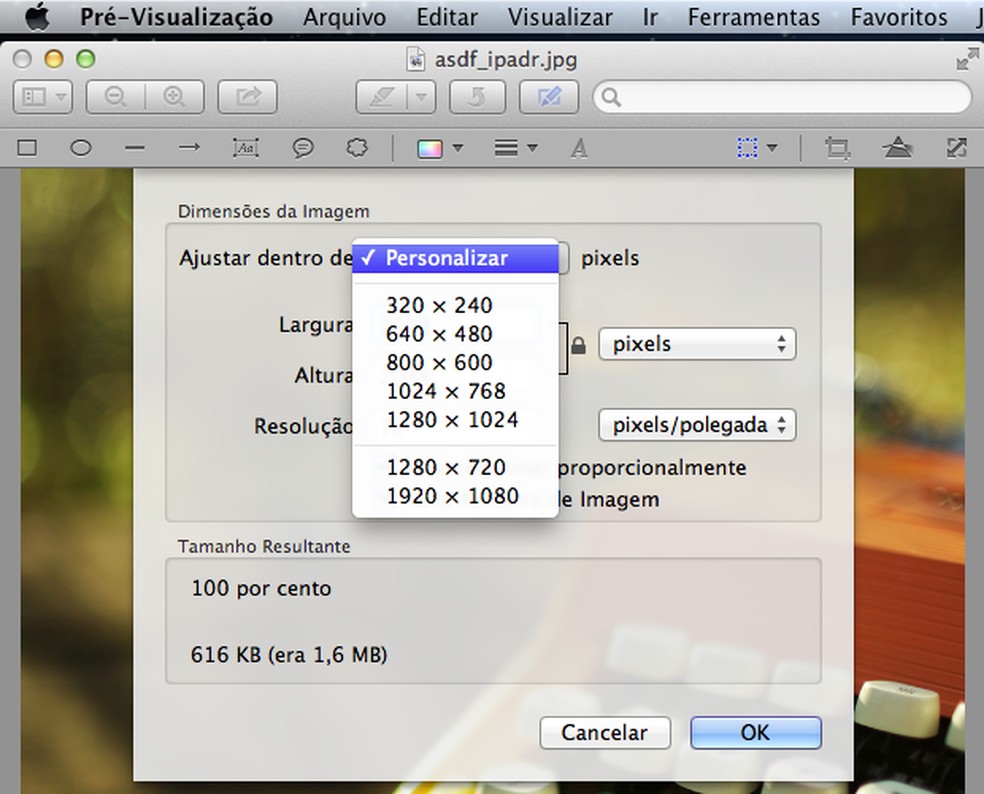The height and width of the screenshot is (794, 984).
Task: Select the rectangle shape tool
Action: [27, 148]
